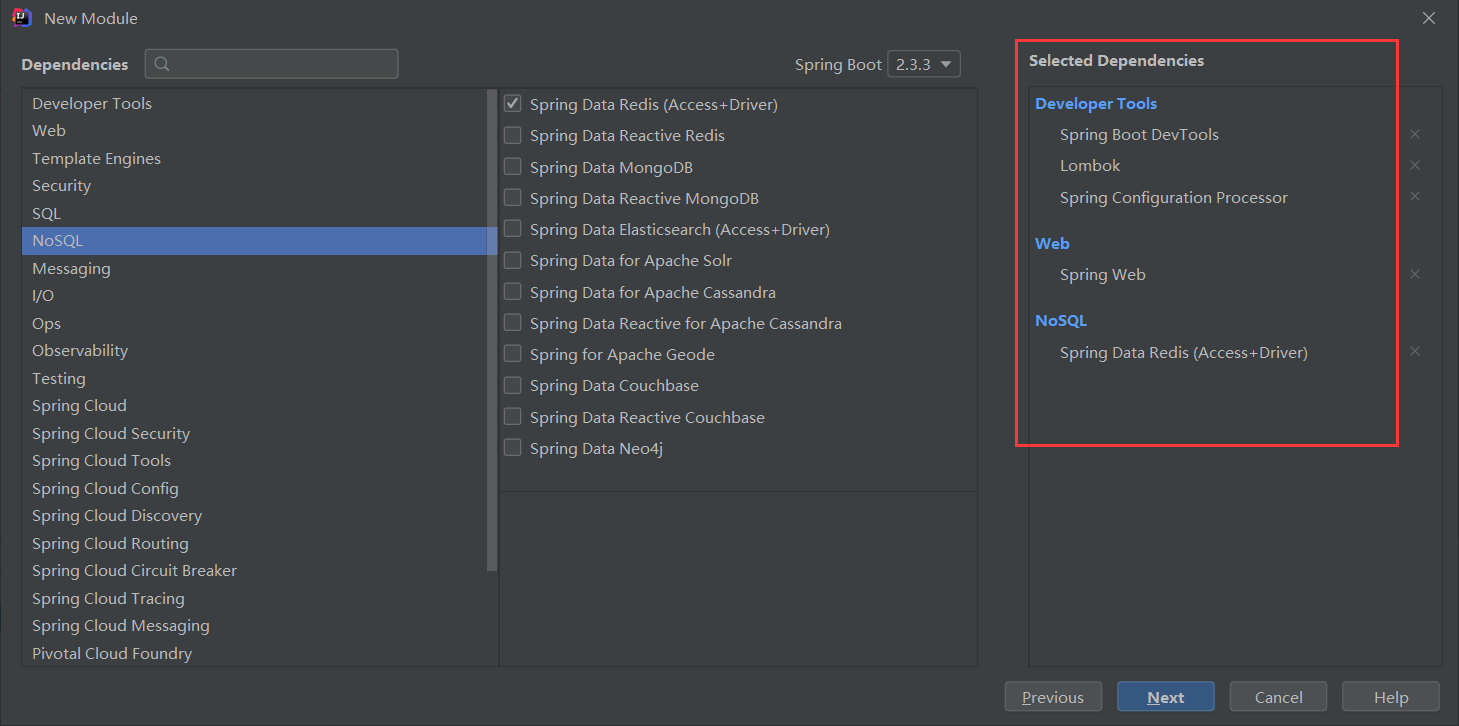Enable Spring for Apache Geode

pos(512,354)
